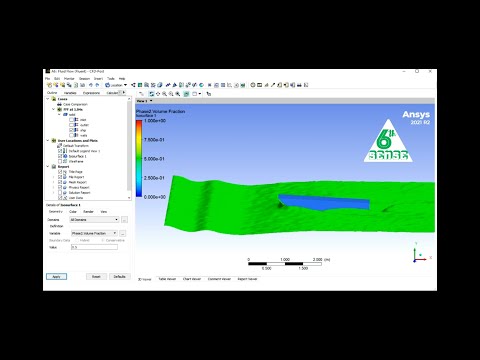Insert a Particle Track from toolbar
Viewport: 480px width, 360px height.
[153, 85]
